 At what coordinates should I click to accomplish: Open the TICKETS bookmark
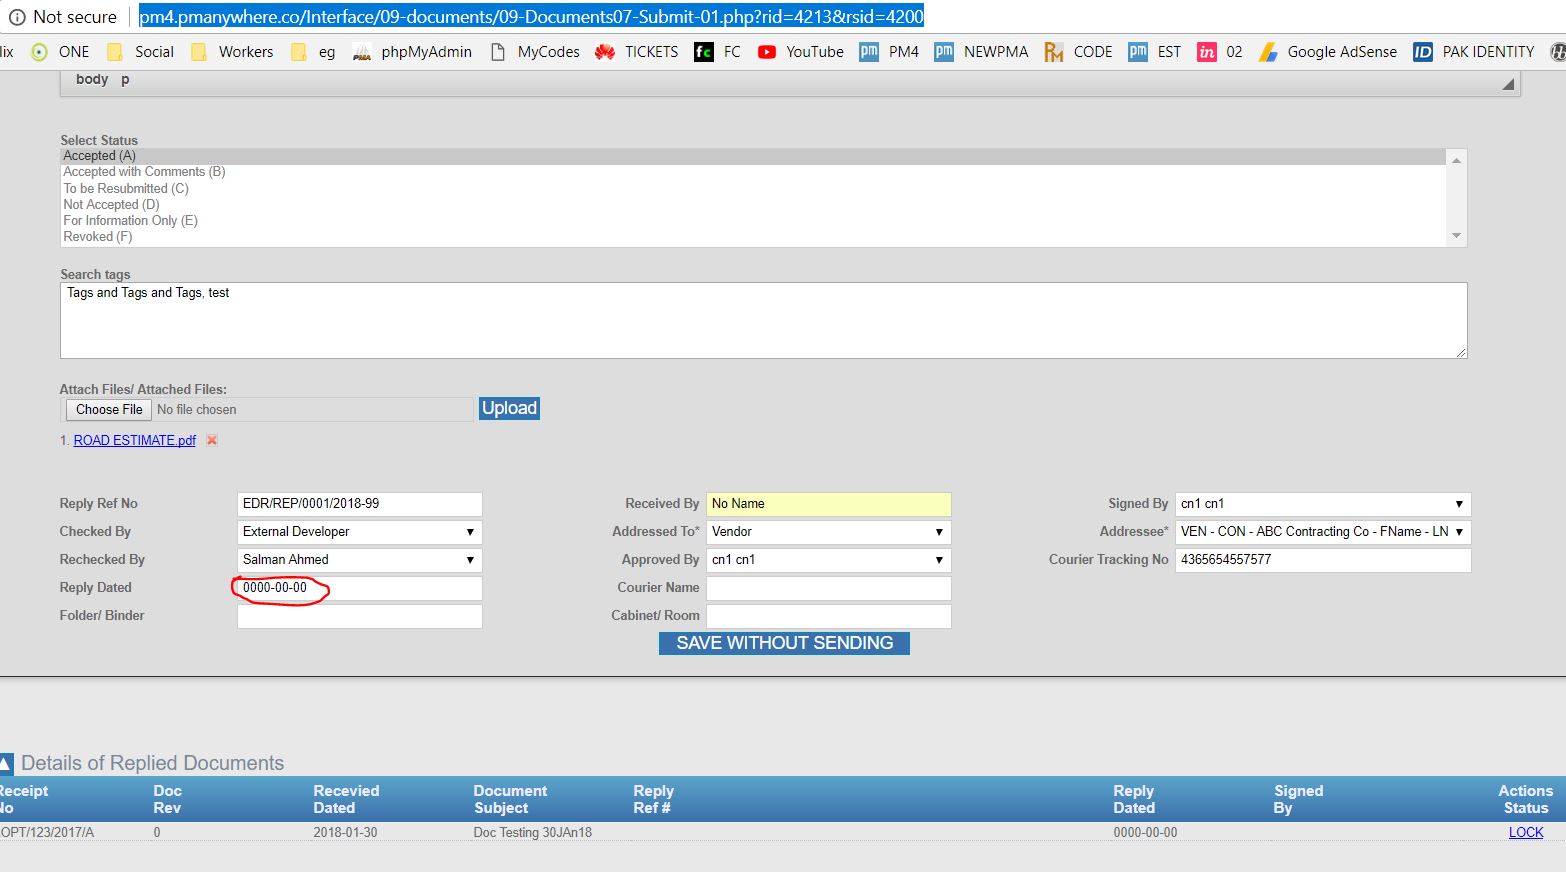tap(637, 52)
